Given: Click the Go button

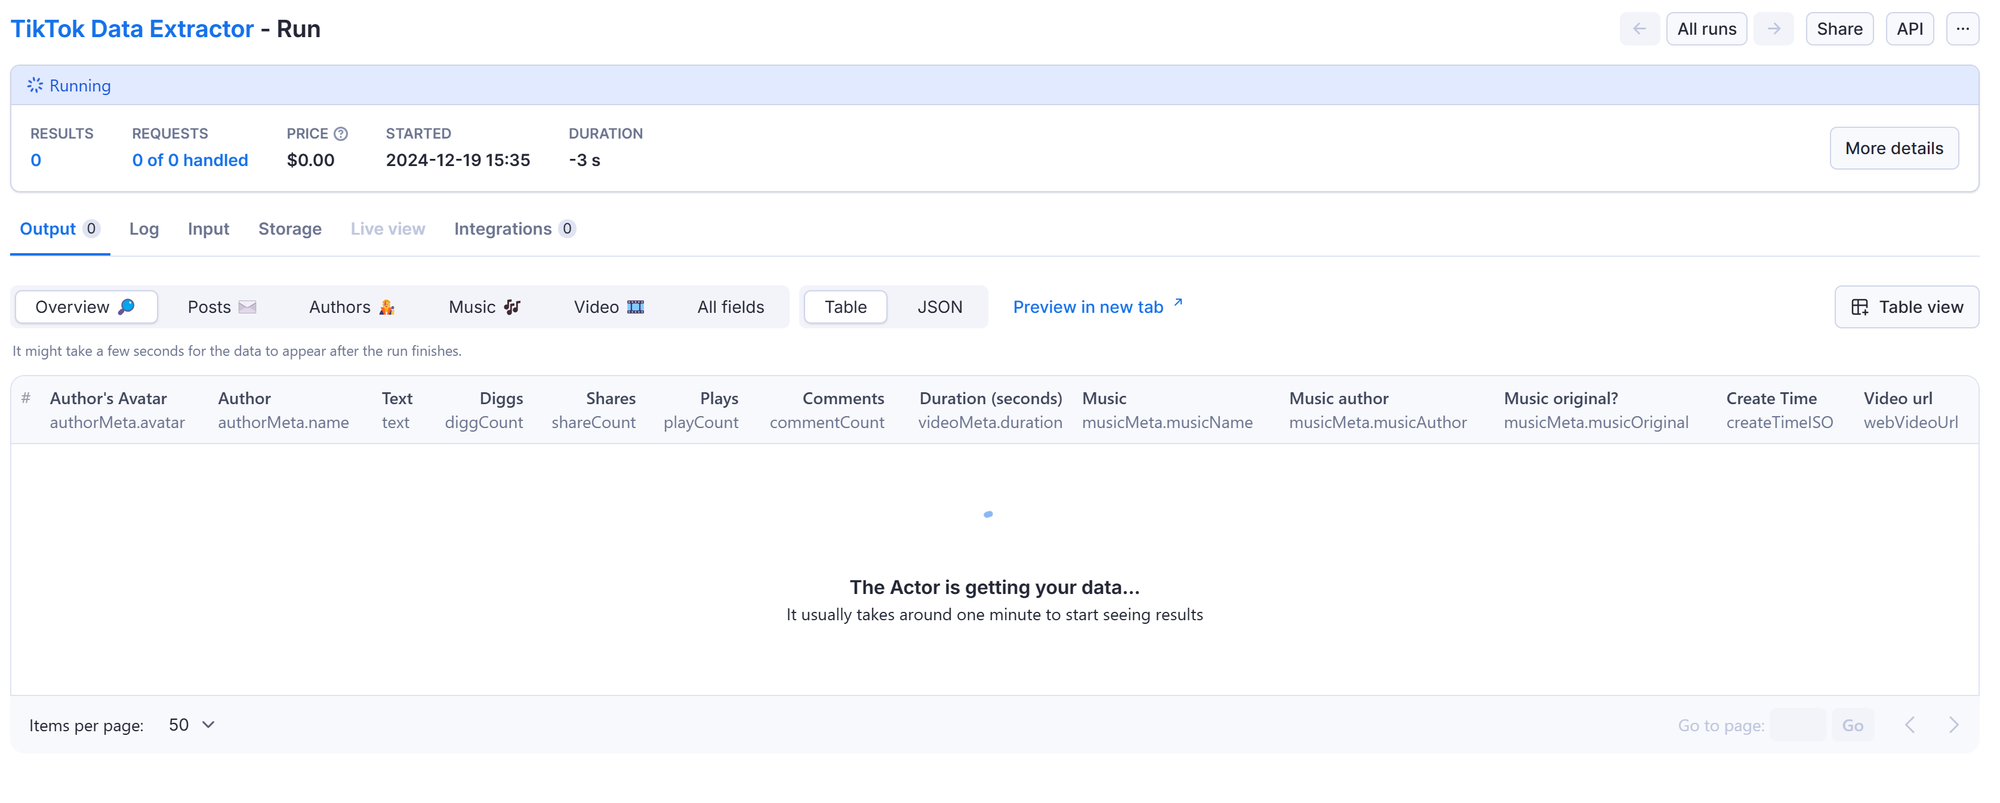Looking at the screenshot, I should coord(1852,725).
